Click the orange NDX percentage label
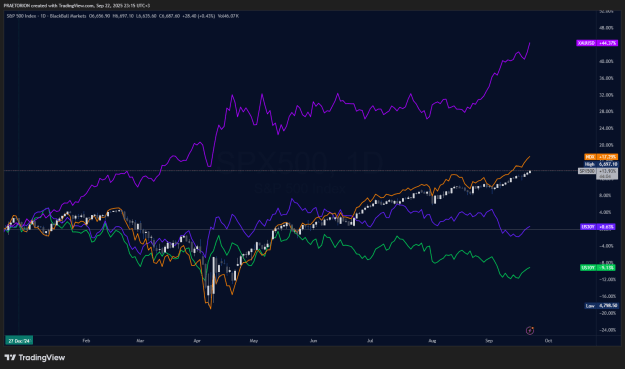 (601, 157)
